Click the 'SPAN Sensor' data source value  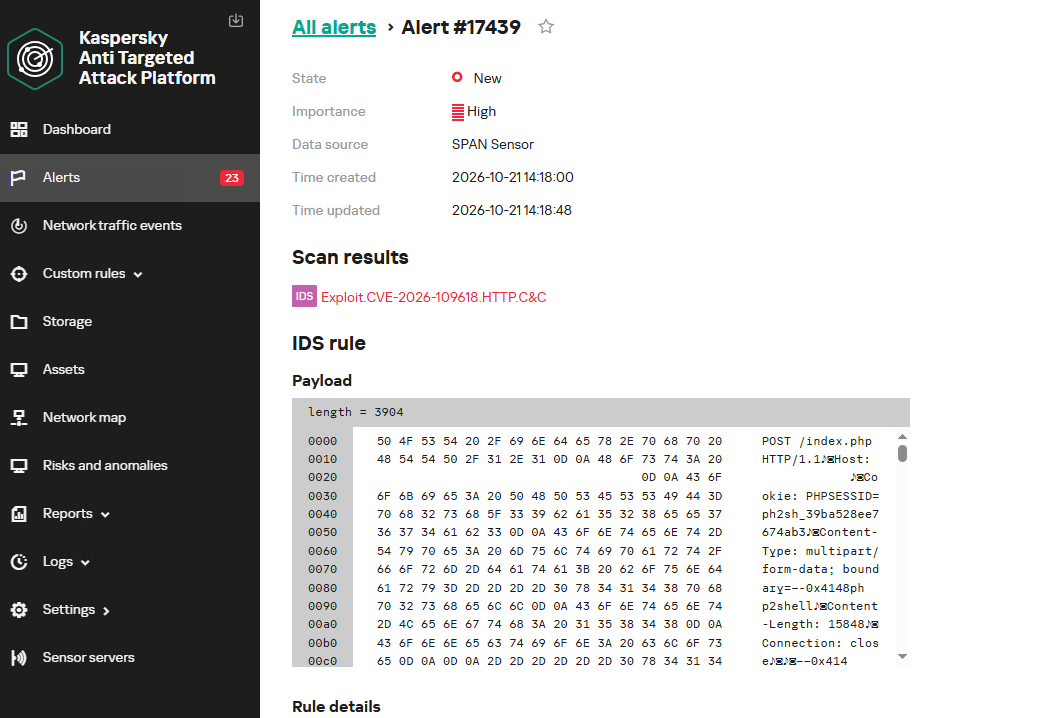(492, 144)
